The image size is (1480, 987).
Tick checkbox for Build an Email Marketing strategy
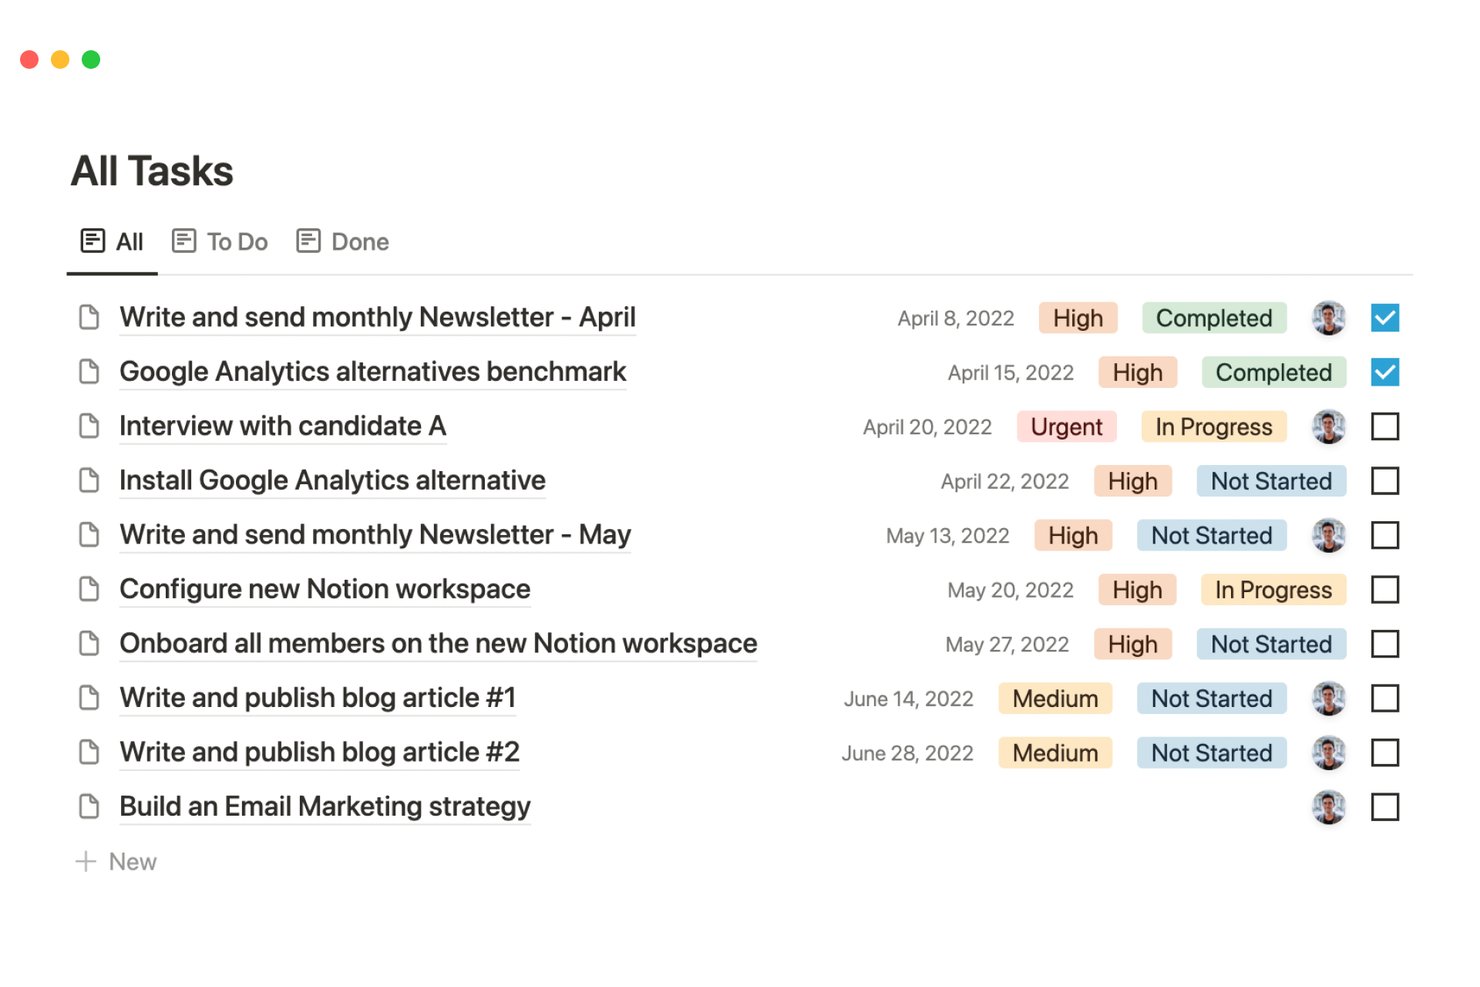click(1385, 807)
